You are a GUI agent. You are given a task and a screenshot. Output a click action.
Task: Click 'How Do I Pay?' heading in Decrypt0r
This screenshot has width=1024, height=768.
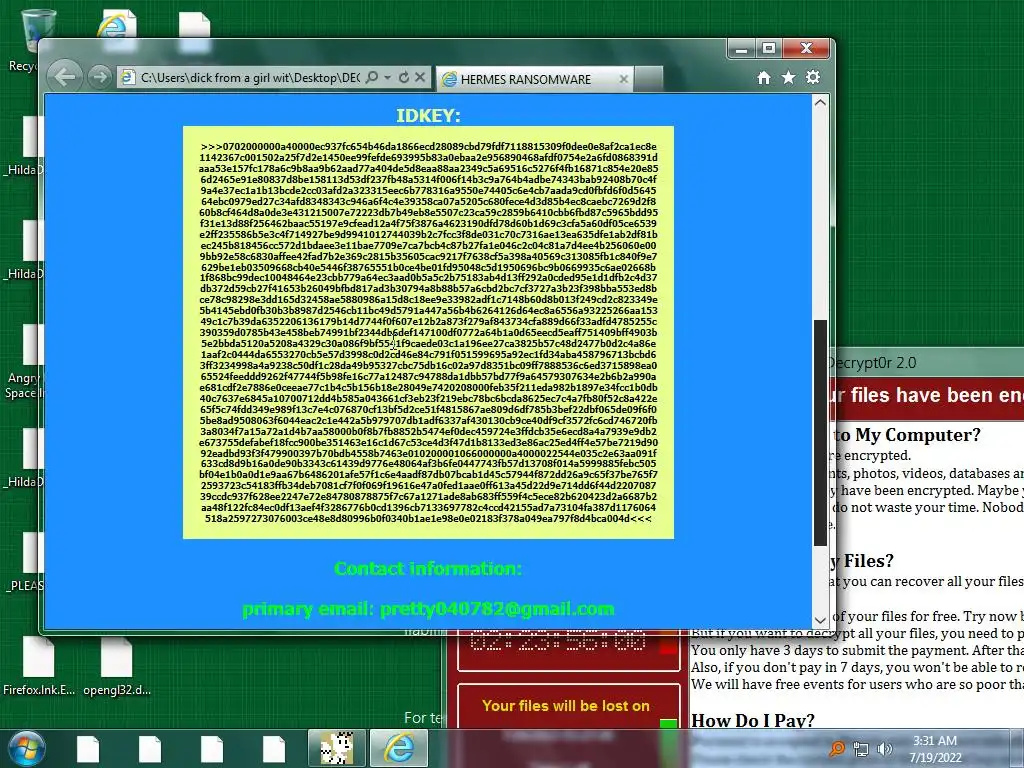coord(752,720)
